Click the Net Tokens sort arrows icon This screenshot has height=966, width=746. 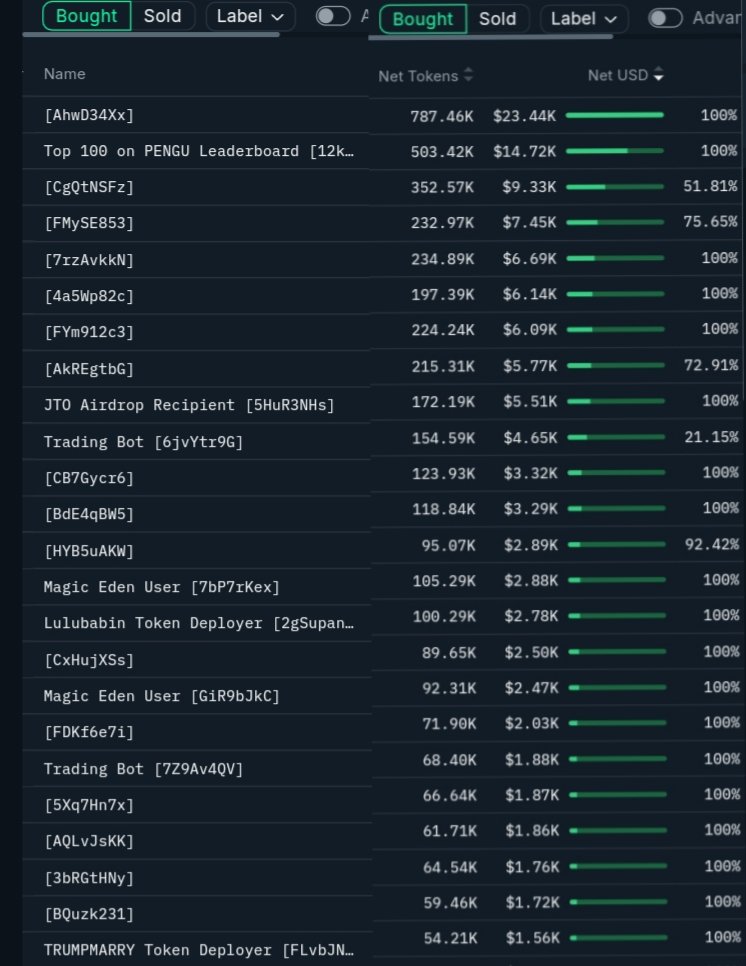pos(469,76)
